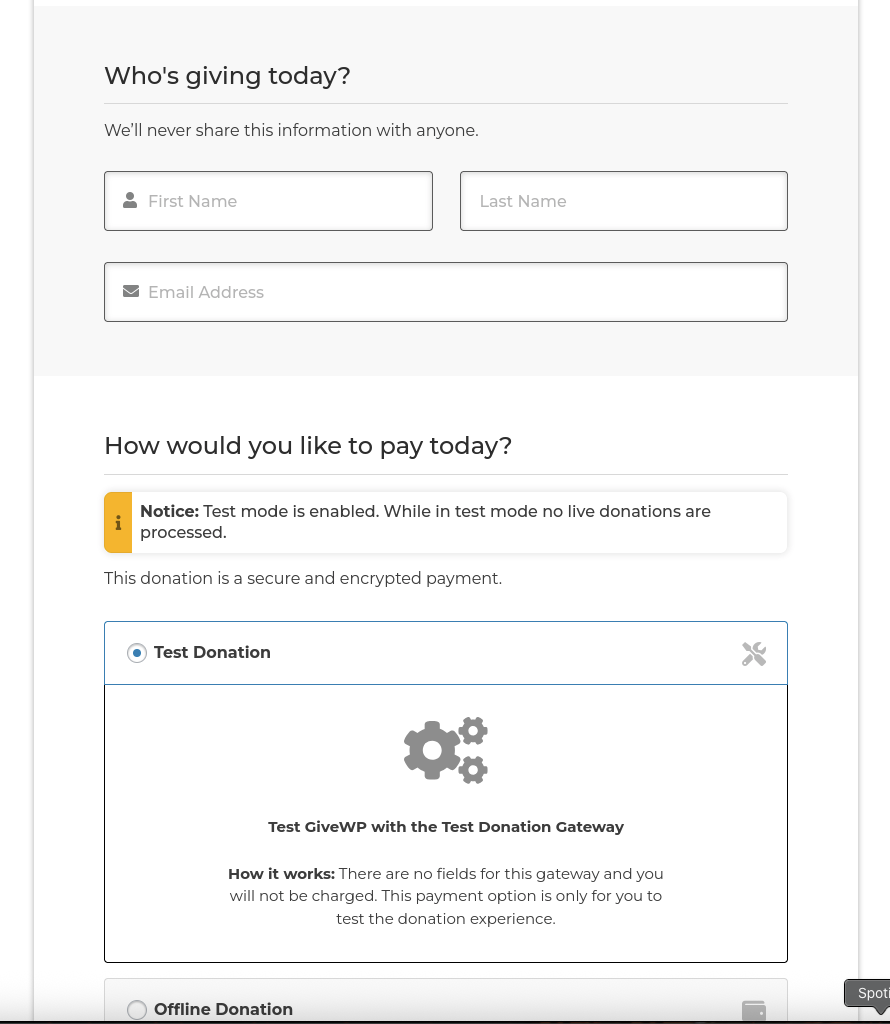Deselect Test Donation by choosing Offline Donation option

(137, 1010)
